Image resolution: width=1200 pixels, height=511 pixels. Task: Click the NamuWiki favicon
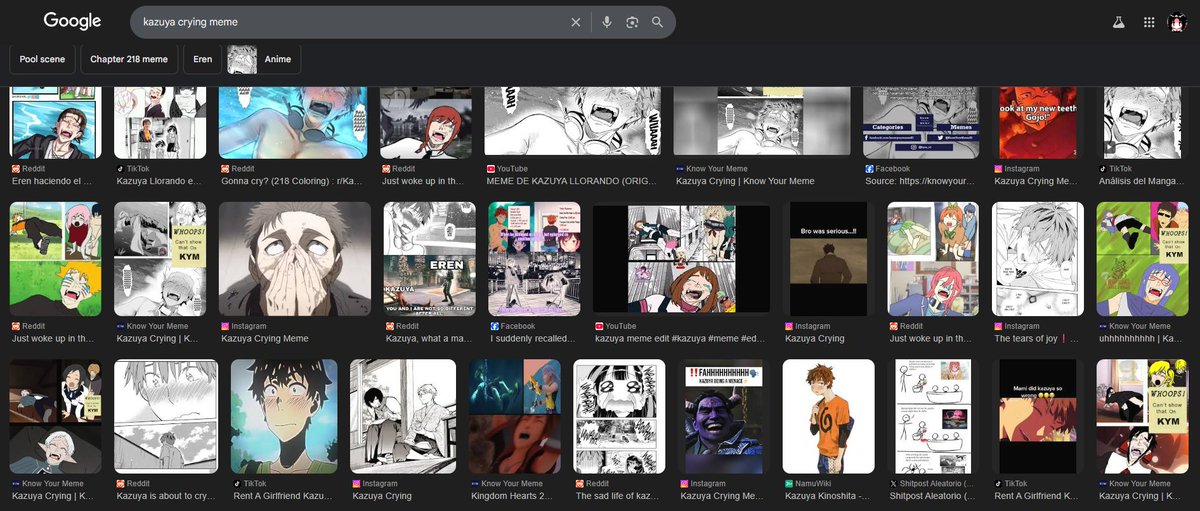[x=788, y=484]
